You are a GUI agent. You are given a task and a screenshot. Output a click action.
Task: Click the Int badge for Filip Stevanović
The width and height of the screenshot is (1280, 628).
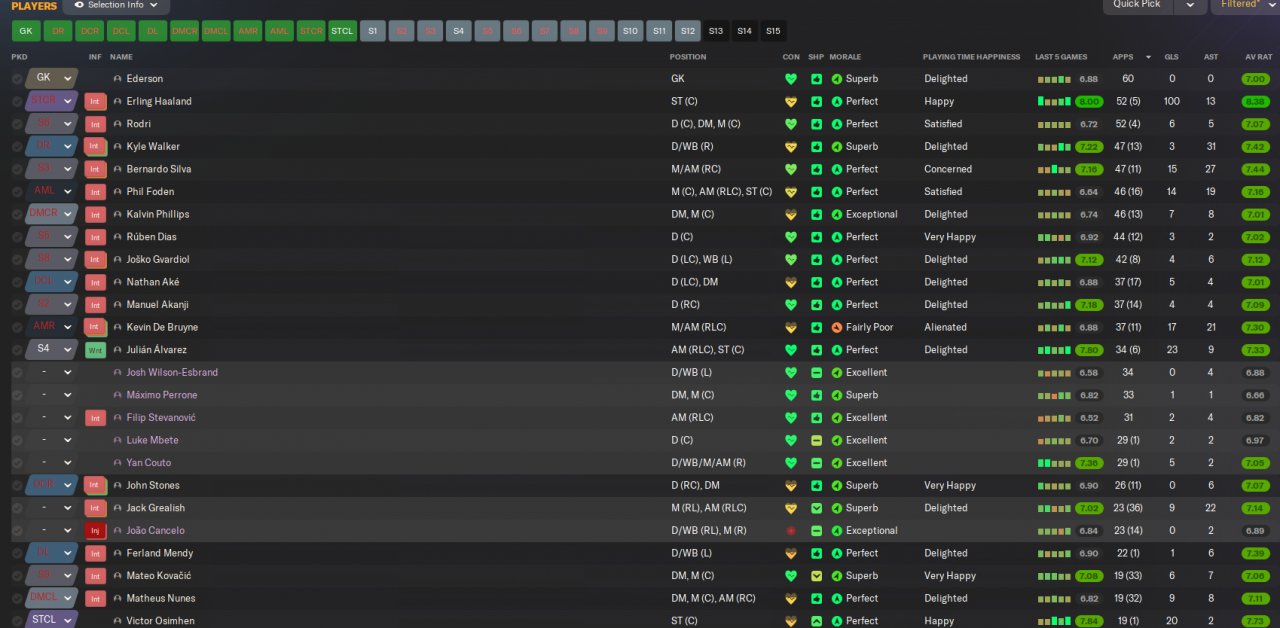(x=95, y=418)
